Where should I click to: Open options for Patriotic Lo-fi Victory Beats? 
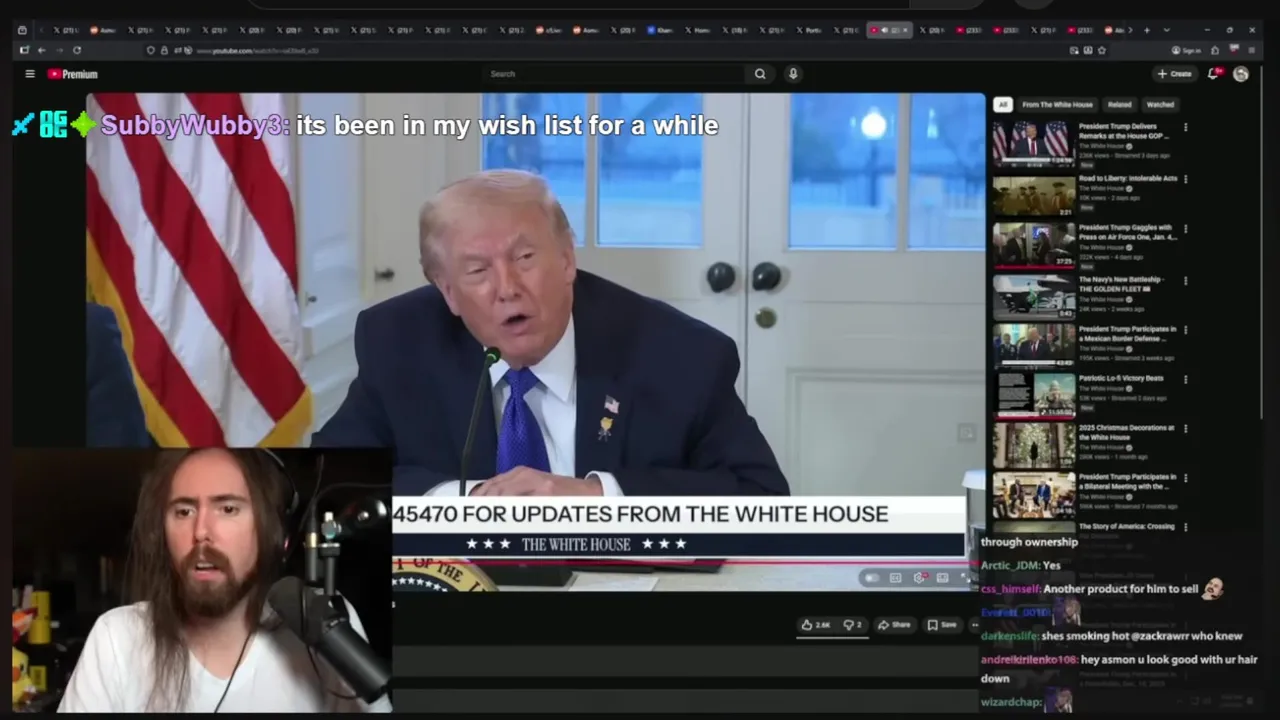pyautogui.click(x=1186, y=379)
